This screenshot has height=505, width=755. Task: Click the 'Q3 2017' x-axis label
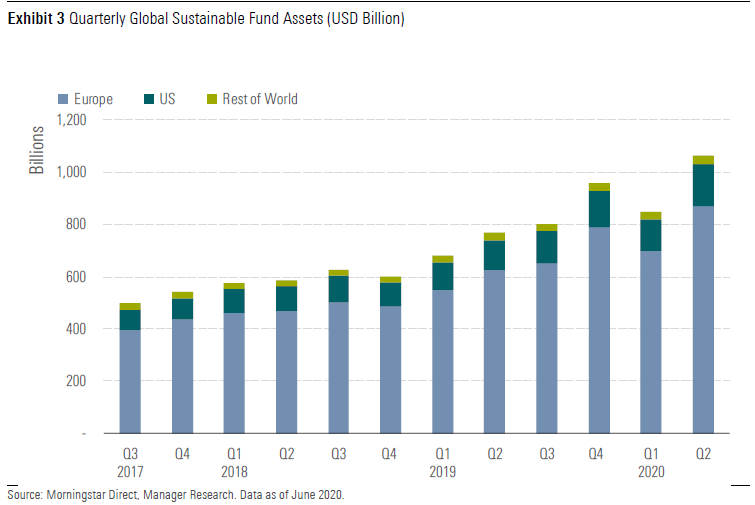click(x=130, y=462)
